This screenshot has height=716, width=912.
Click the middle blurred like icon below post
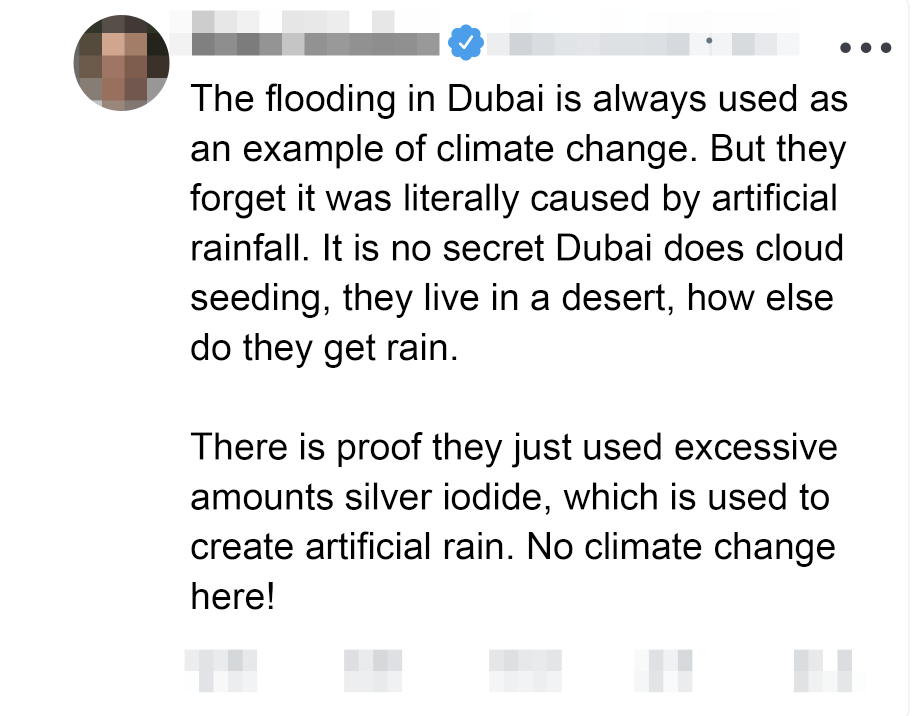point(524,670)
